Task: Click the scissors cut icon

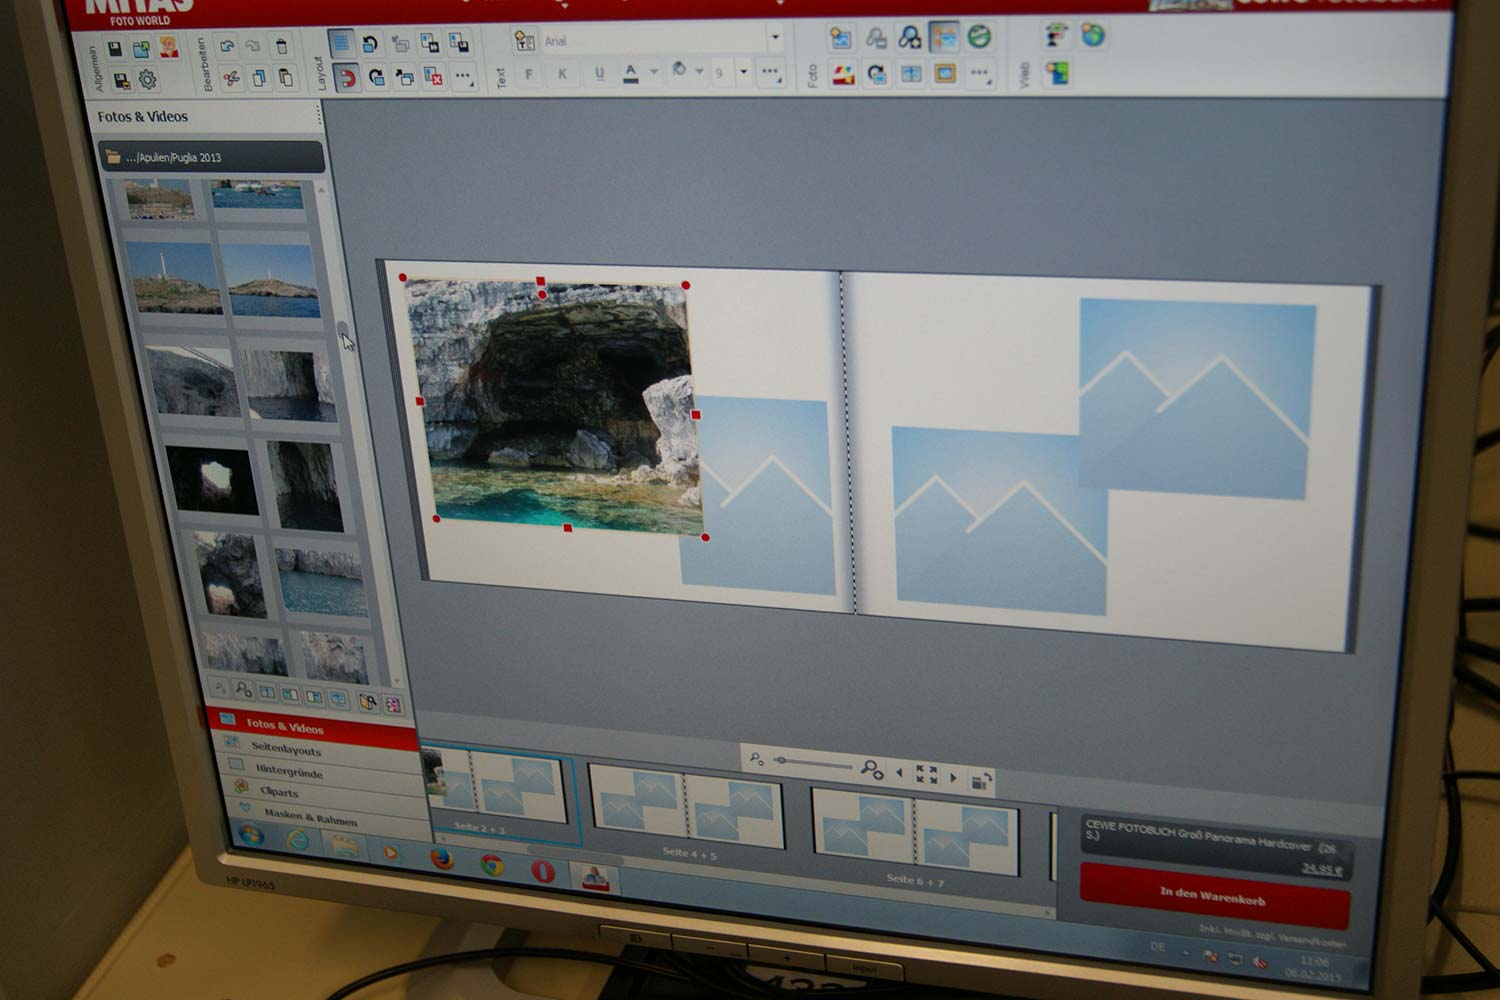Action: 231,78
